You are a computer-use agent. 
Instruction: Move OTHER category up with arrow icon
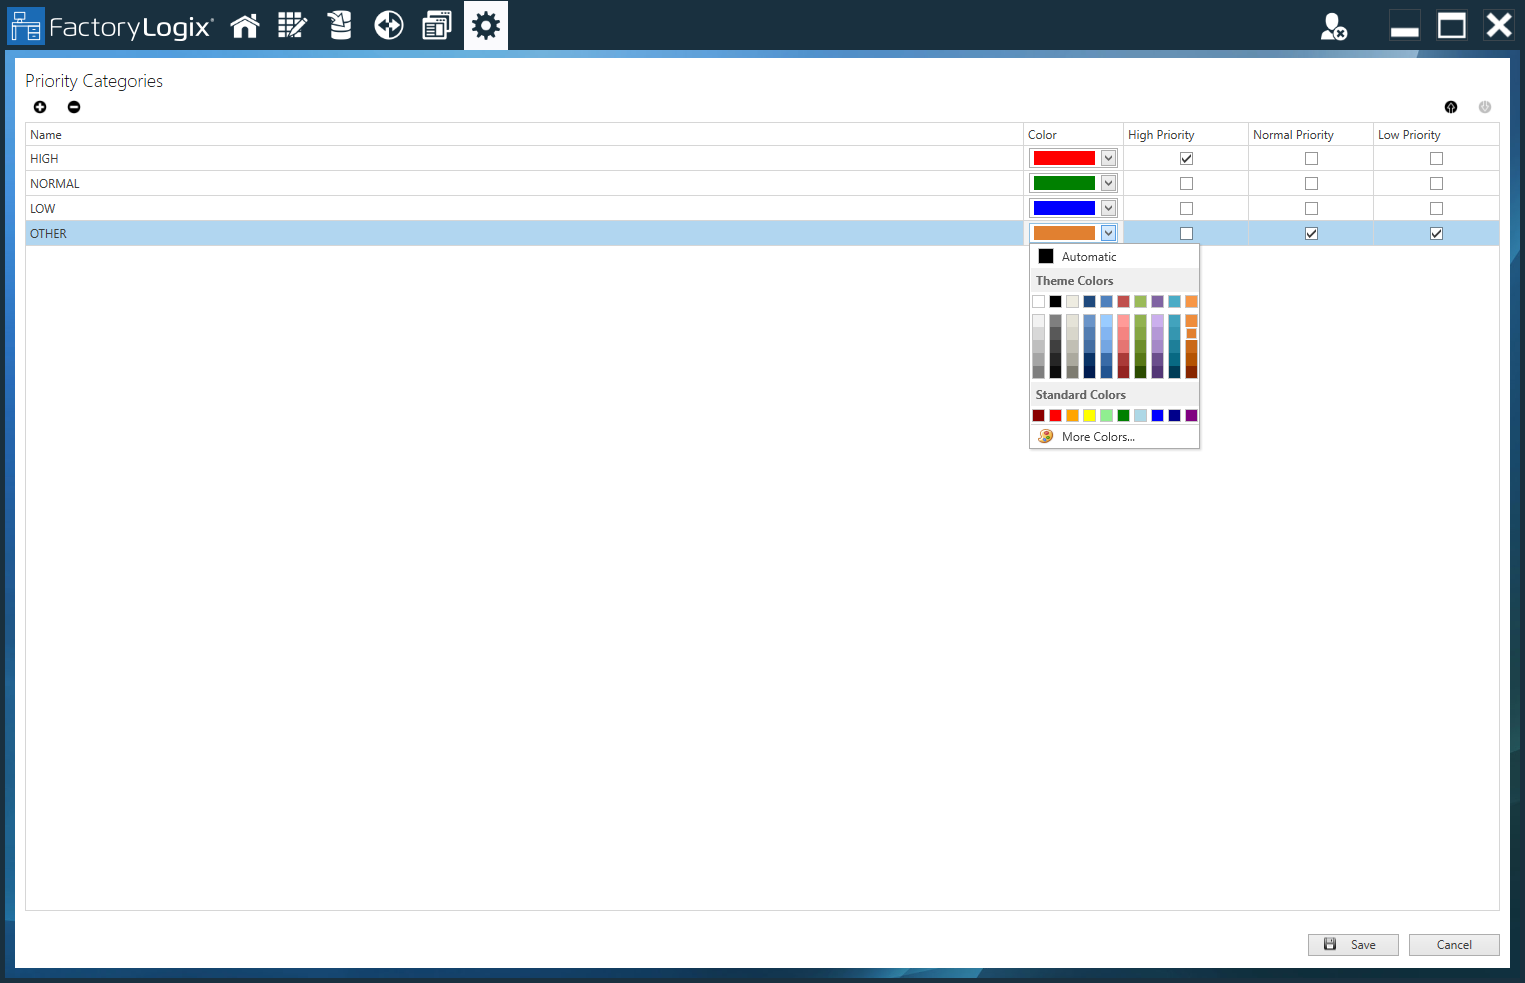(1450, 107)
